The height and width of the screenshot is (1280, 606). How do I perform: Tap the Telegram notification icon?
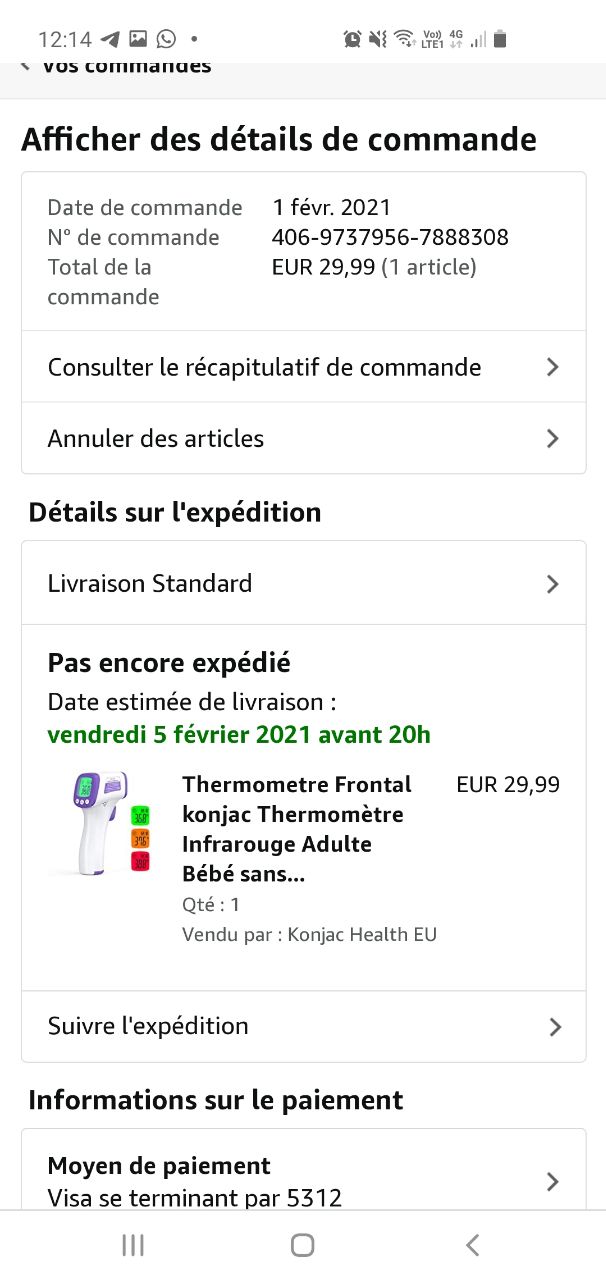click(x=110, y=39)
